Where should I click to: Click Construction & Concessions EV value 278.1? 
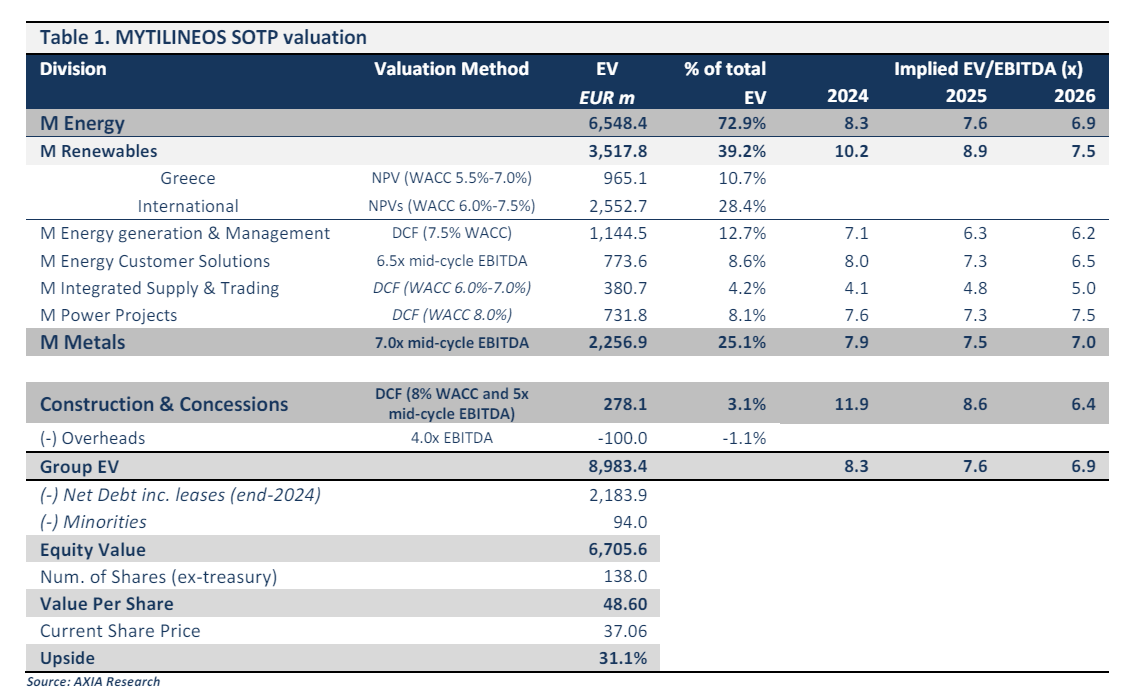(625, 404)
